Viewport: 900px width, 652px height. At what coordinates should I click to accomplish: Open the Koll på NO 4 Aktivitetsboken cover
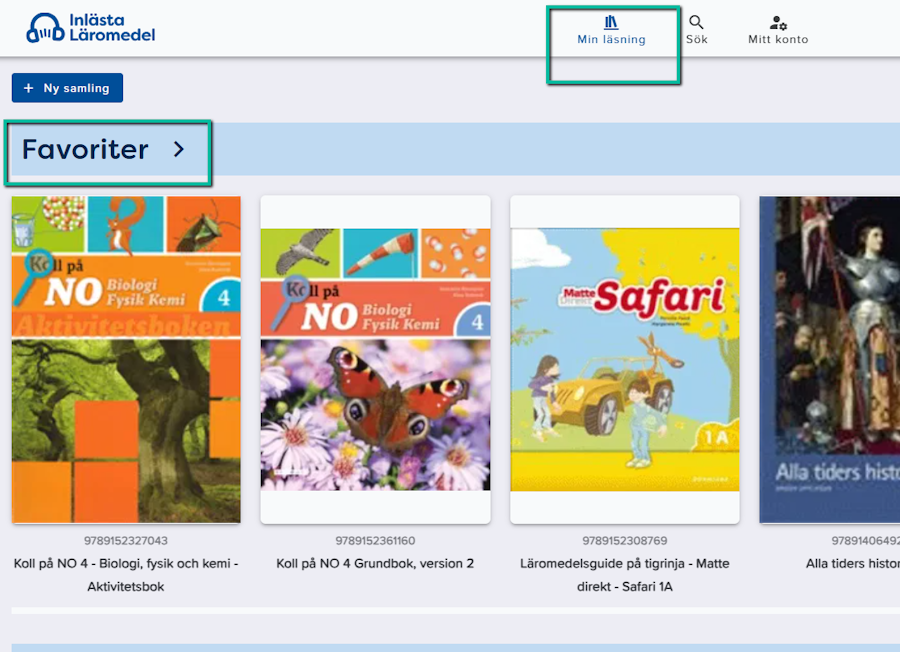point(126,360)
